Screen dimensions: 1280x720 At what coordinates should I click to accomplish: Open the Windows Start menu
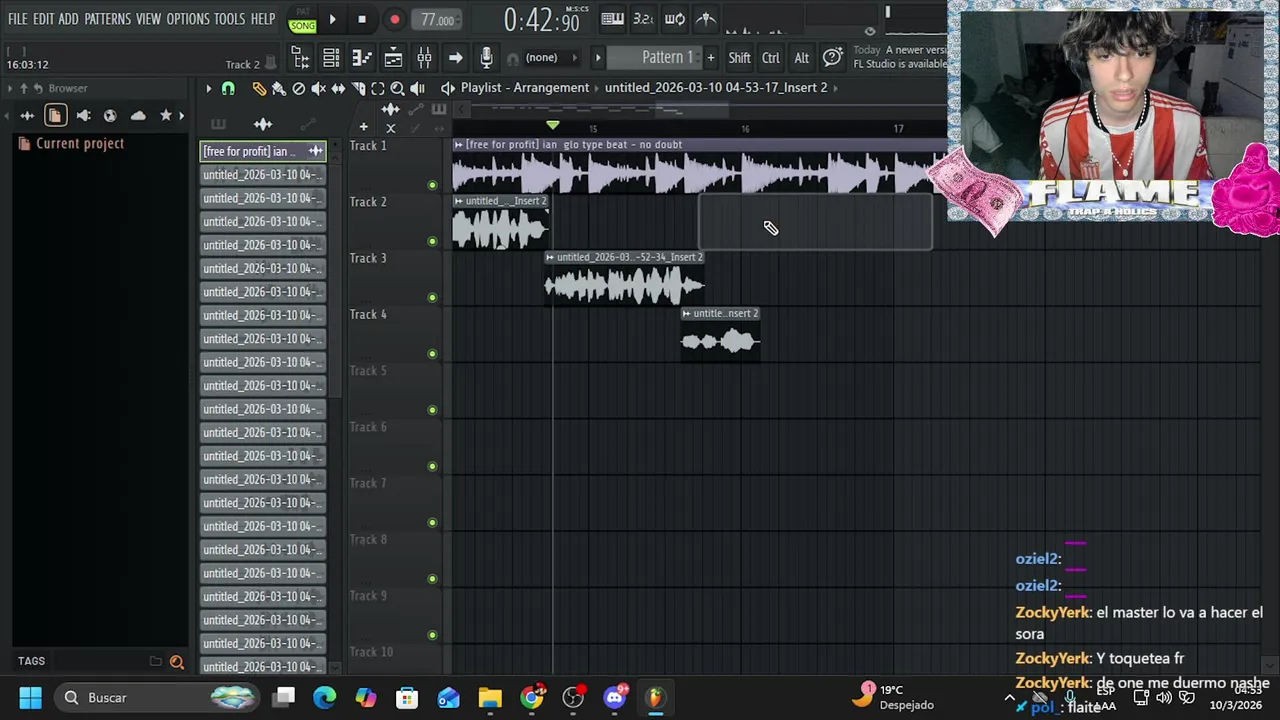[30, 697]
